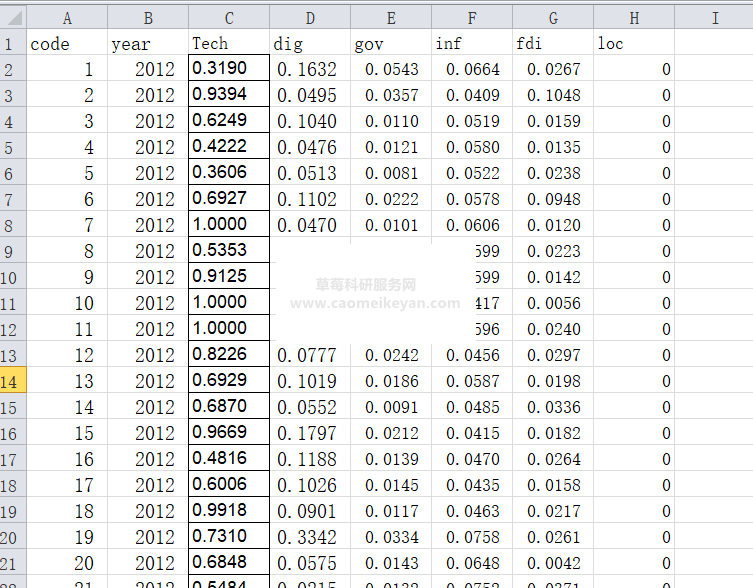Select the empty column I header
The width and height of the screenshot is (753, 588).
click(x=714, y=18)
